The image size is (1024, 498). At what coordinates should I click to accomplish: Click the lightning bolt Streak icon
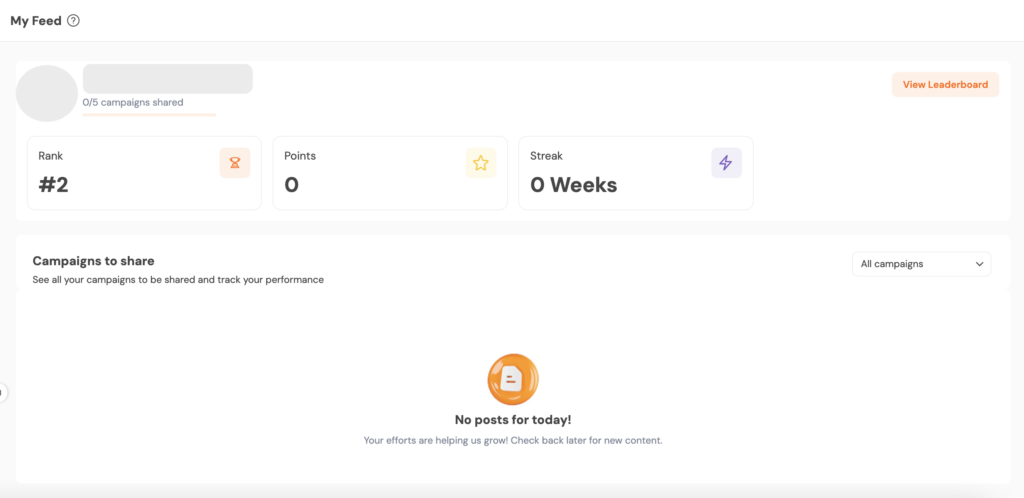[x=726, y=163]
